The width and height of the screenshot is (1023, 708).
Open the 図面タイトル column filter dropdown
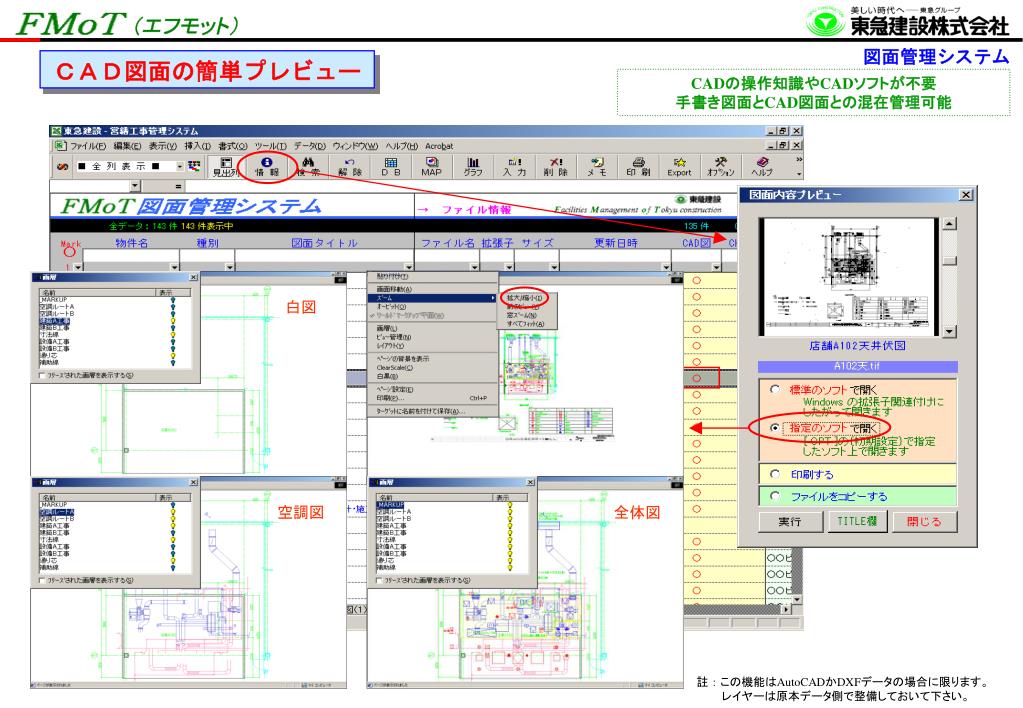[x=408, y=267]
